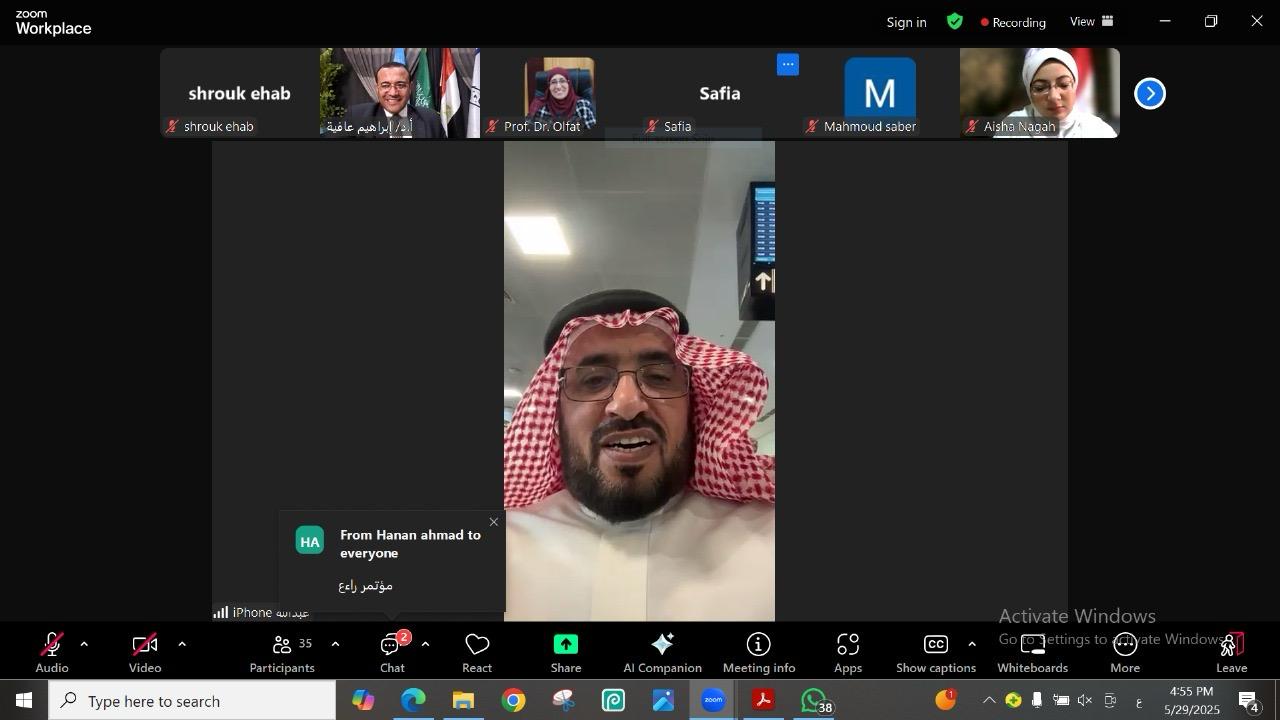Open the Apps panel
Image resolution: width=1280 pixels, height=720 pixels.
pyautogui.click(x=848, y=652)
